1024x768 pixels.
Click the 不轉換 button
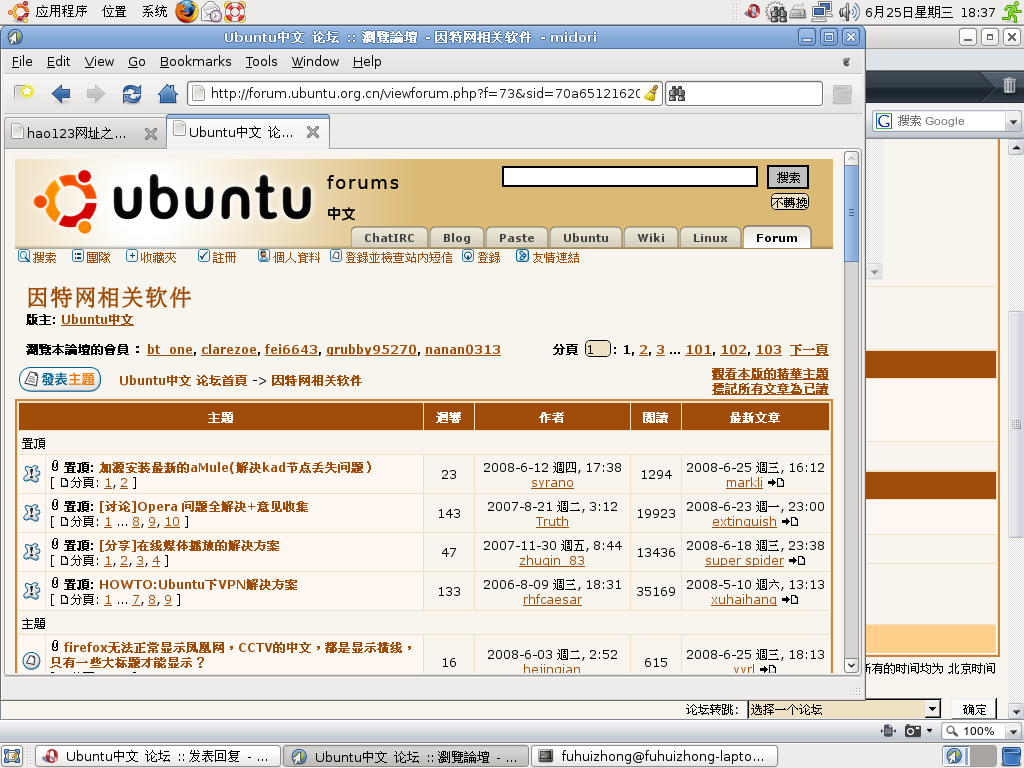point(790,202)
